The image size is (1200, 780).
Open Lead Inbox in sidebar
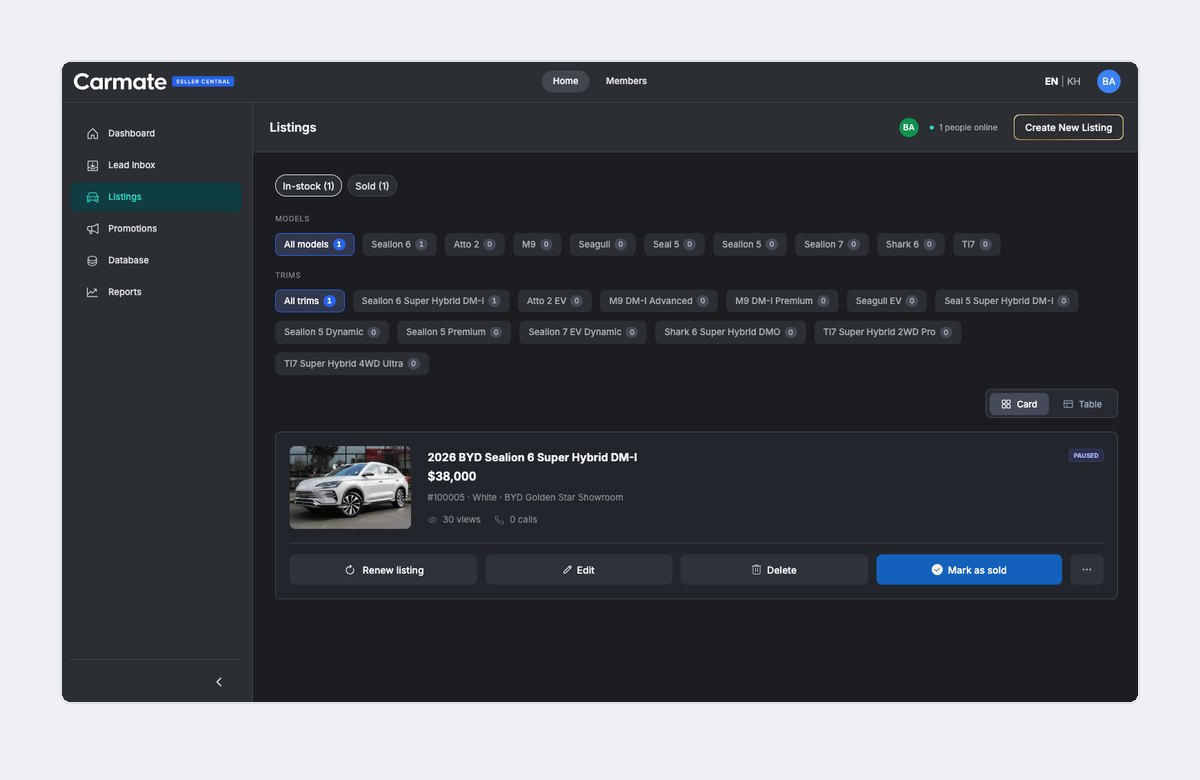click(x=156, y=165)
